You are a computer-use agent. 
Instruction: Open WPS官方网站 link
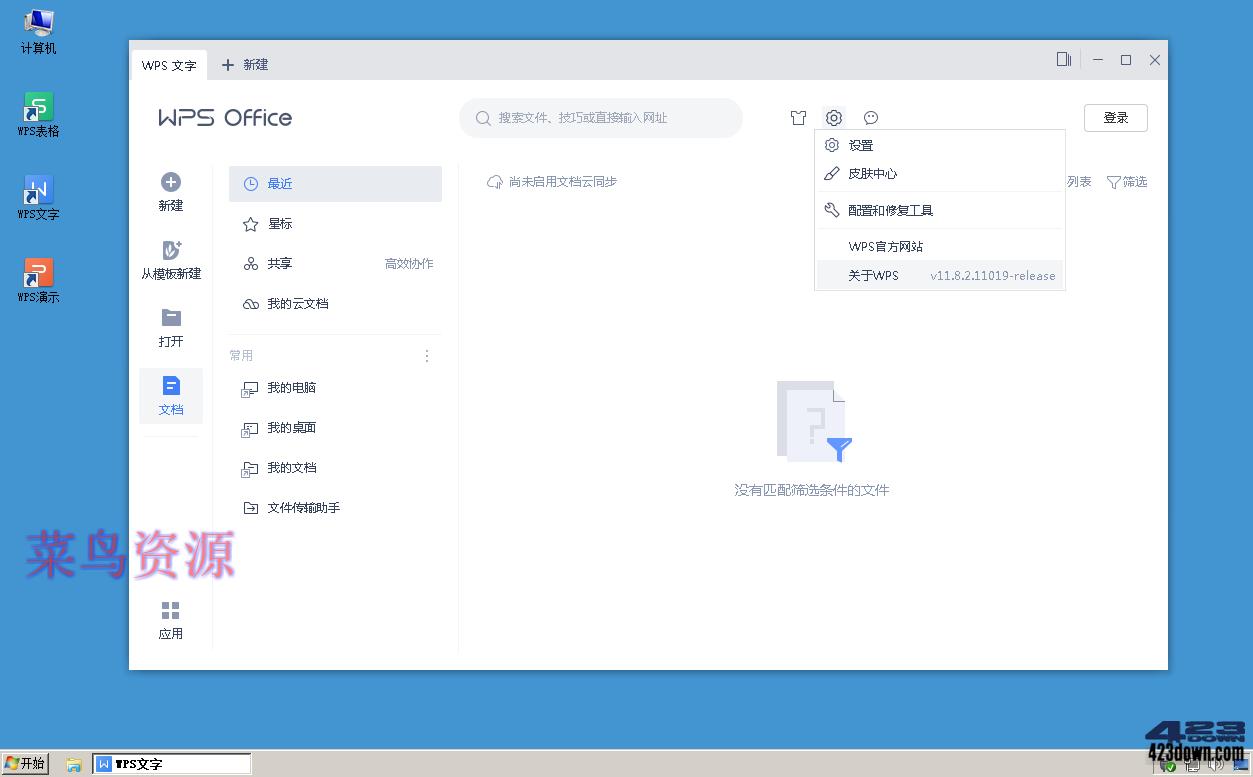885,246
